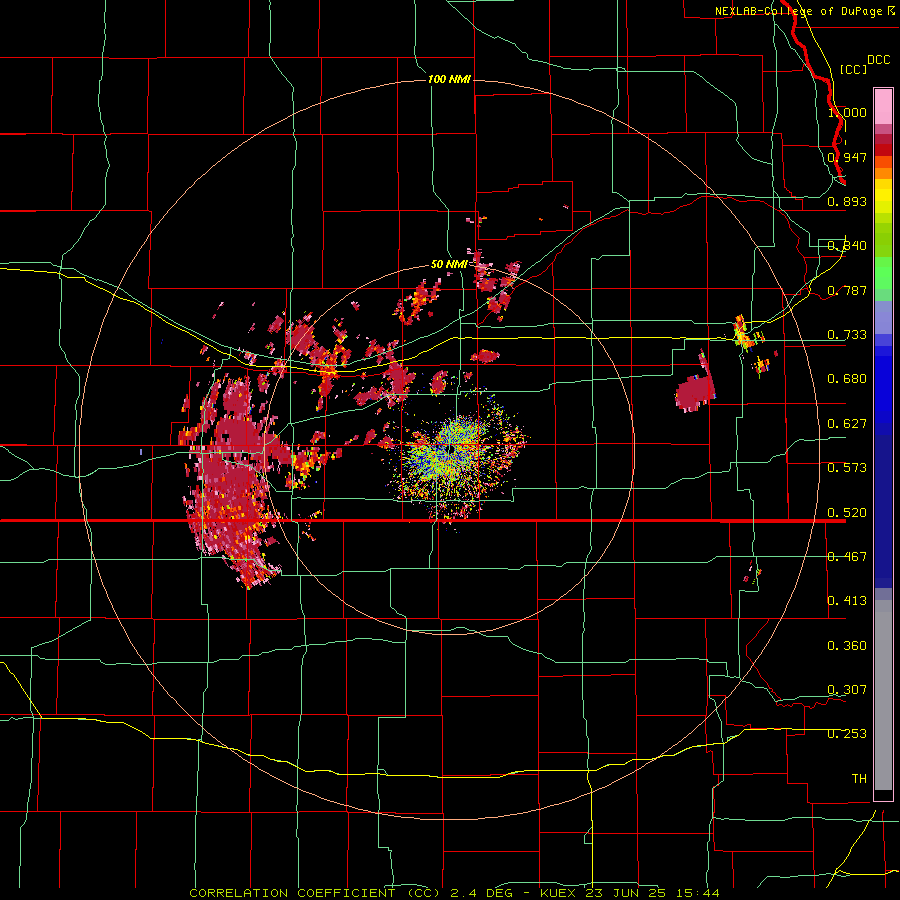Click the 0.680 color scale value

(847, 379)
